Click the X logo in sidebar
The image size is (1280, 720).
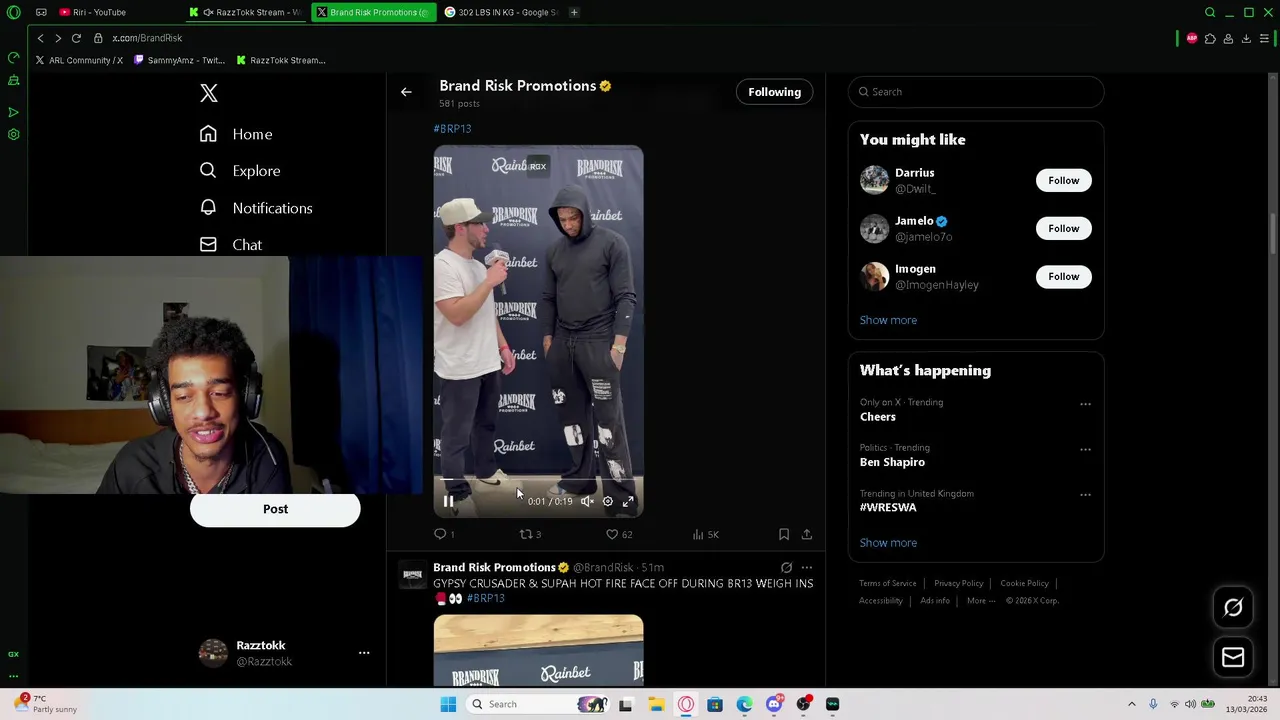pyautogui.click(x=208, y=93)
